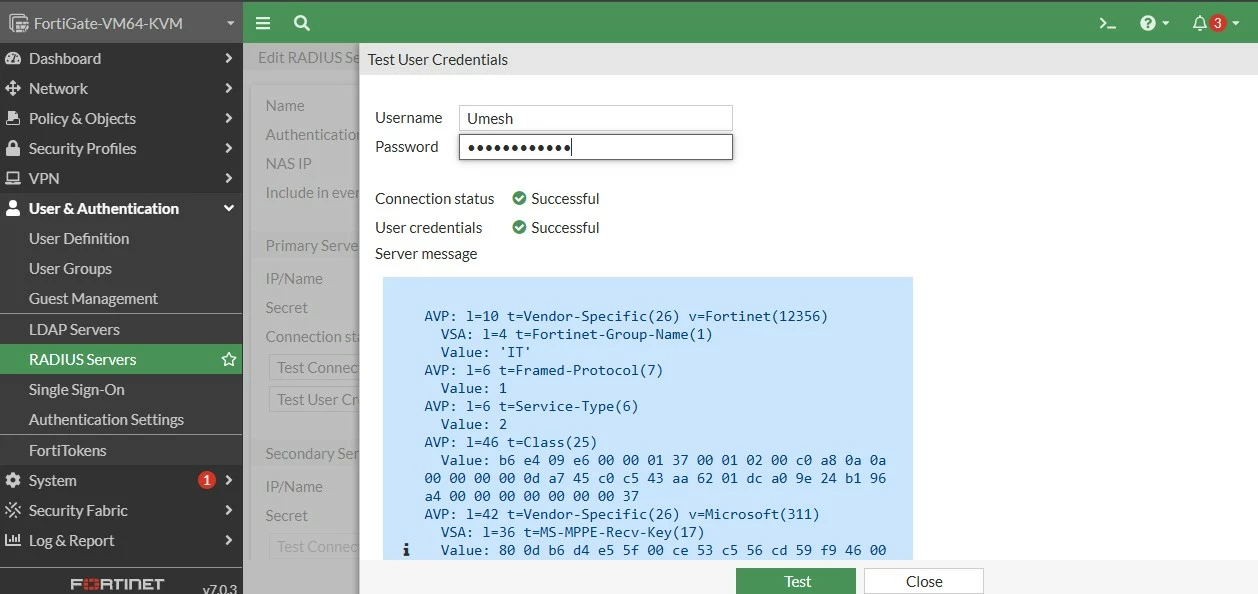Expand the Network menu chevron
Image resolution: width=1258 pixels, height=594 pixels.
pyautogui.click(x=229, y=89)
